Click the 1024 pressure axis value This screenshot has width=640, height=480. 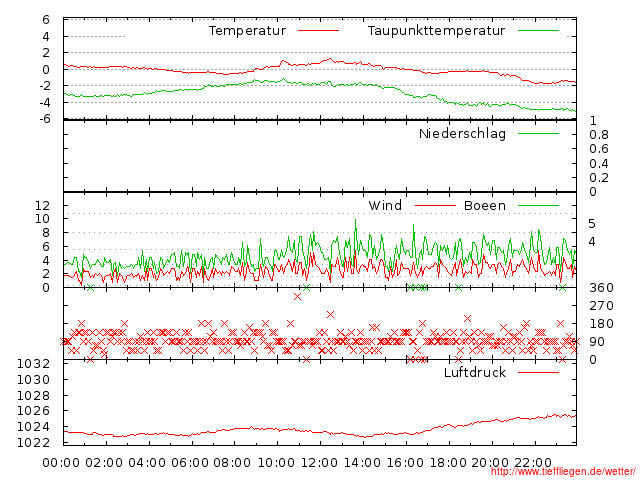coord(33,427)
